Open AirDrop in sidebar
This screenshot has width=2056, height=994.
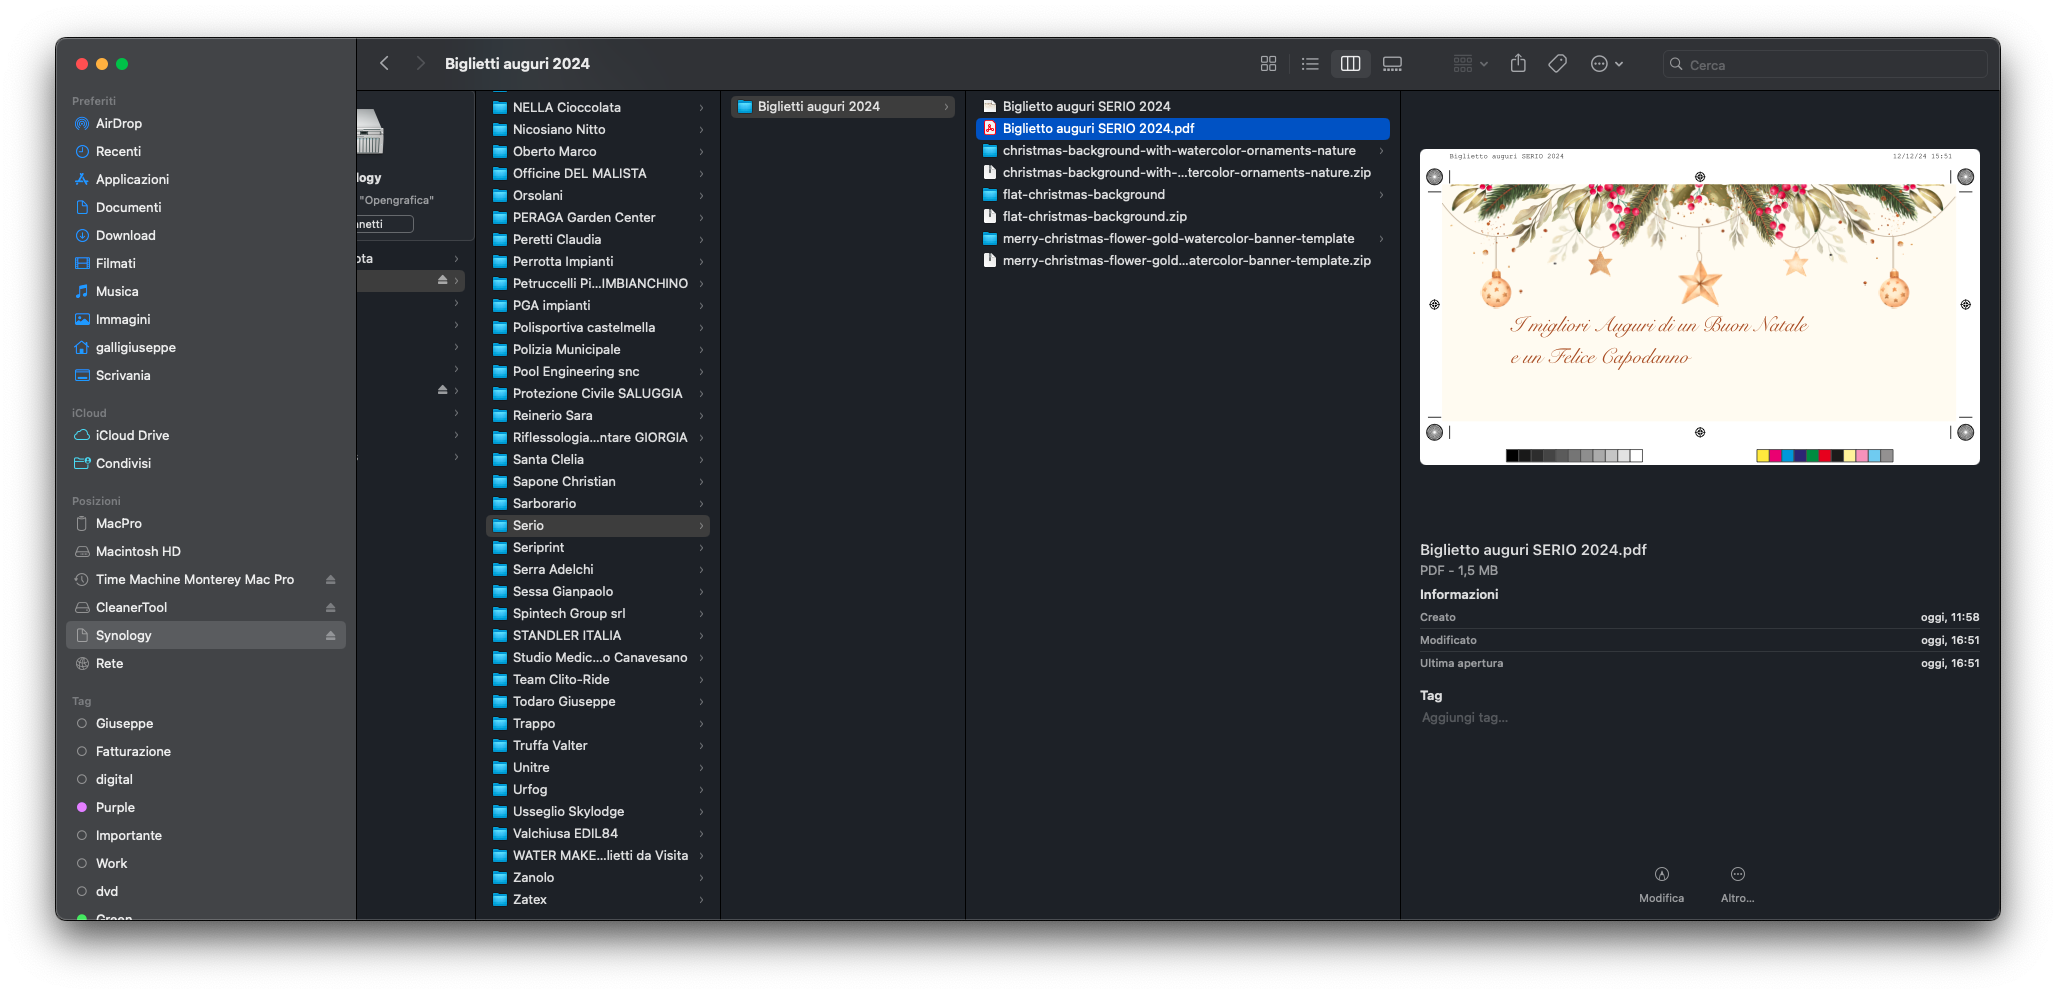click(x=118, y=124)
